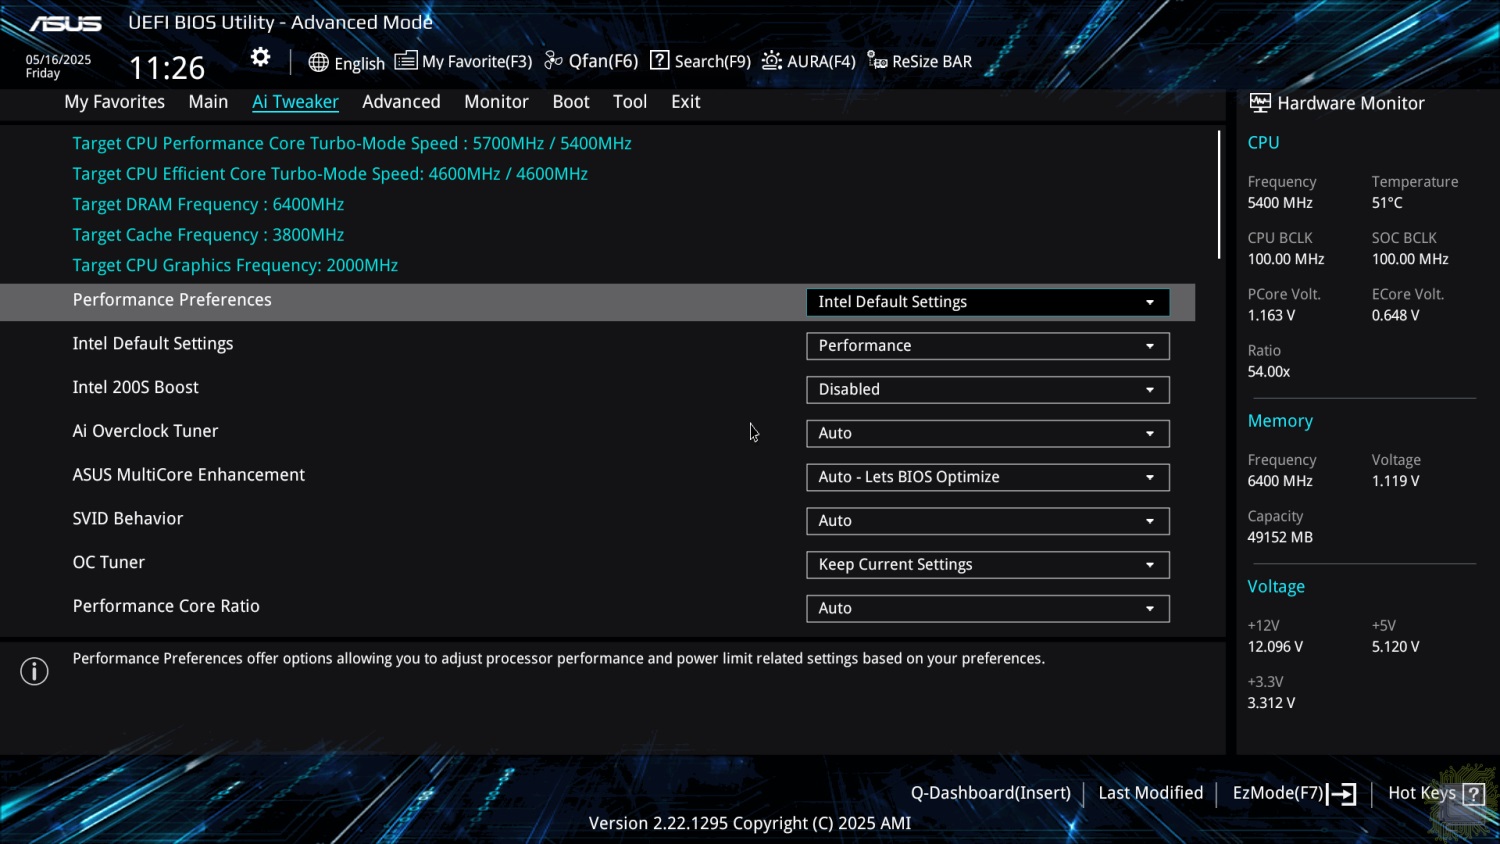This screenshot has height=844, width=1500.
Task: Open SVID Behavior dropdown
Action: click(x=988, y=521)
